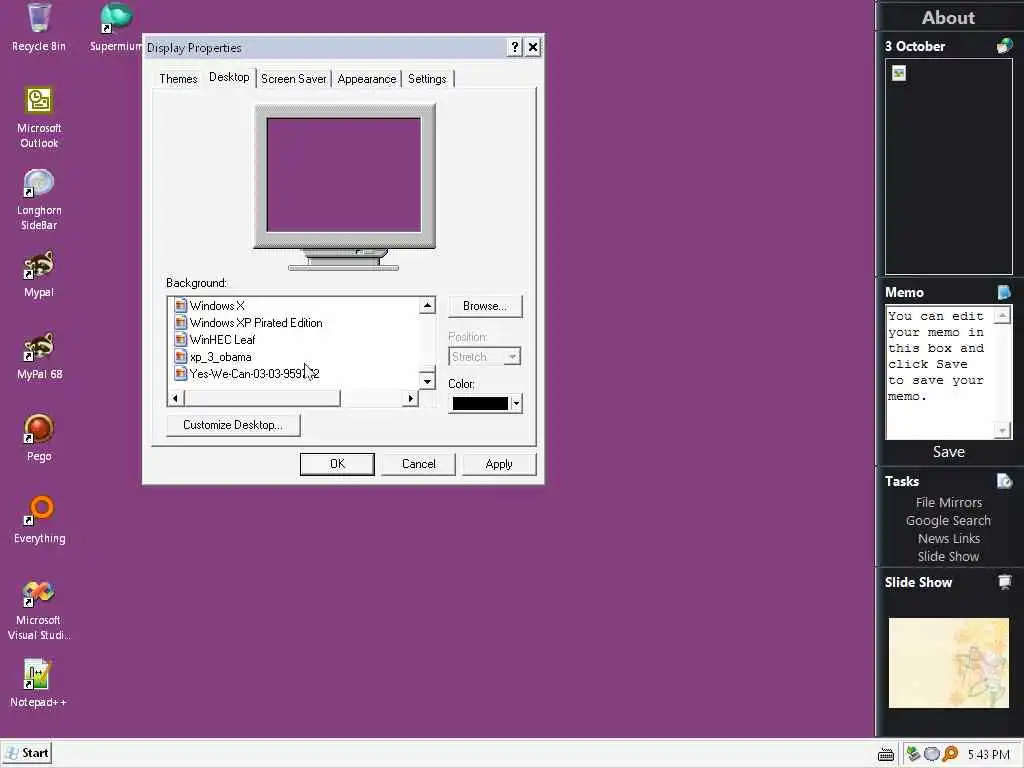
Task: Open the Supermium desktop shortcut
Action: 116,27
